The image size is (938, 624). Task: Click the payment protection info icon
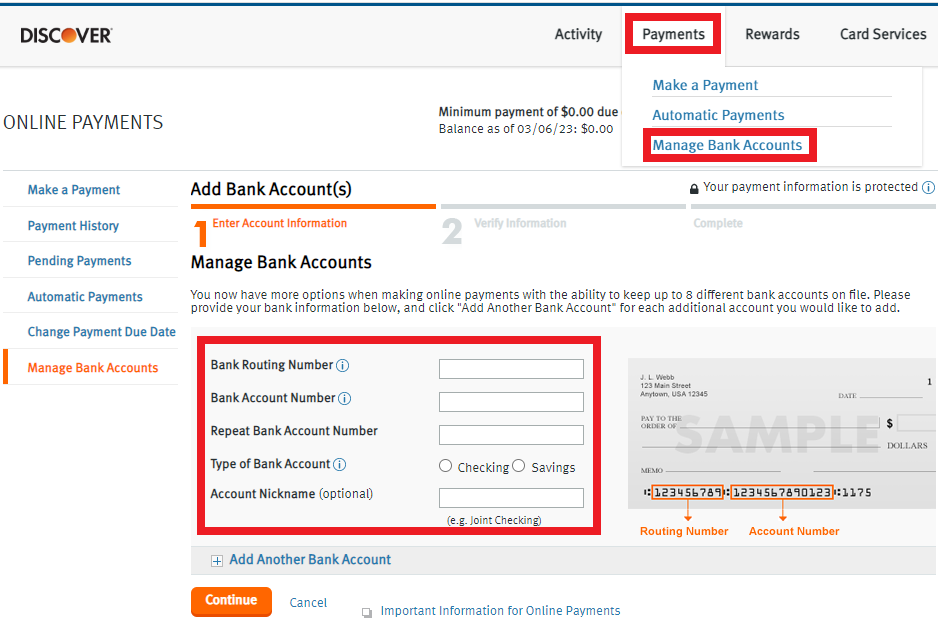click(x=928, y=187)
